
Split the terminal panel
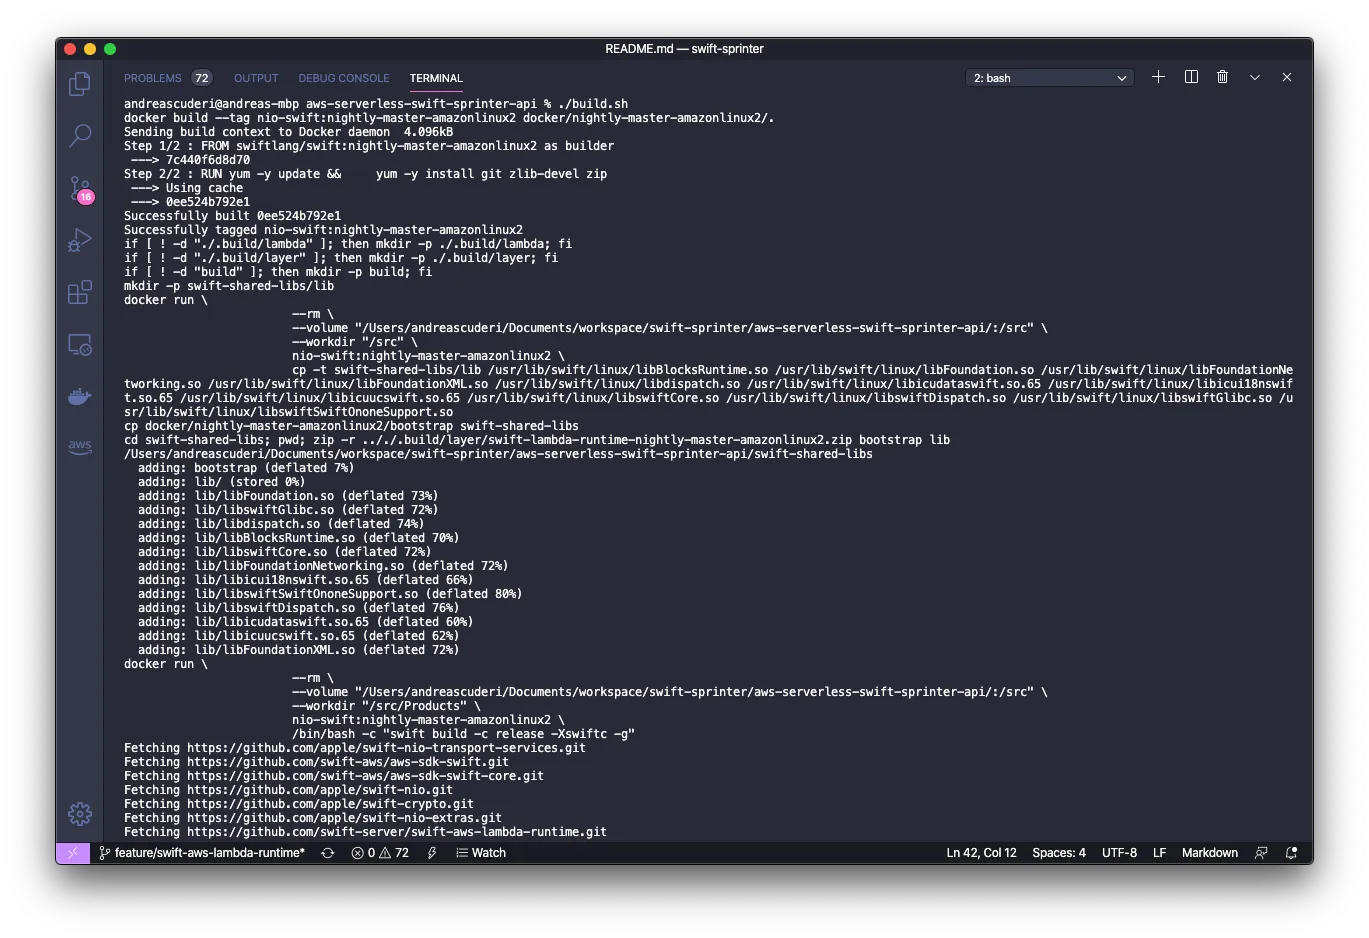click(1191, 77)
